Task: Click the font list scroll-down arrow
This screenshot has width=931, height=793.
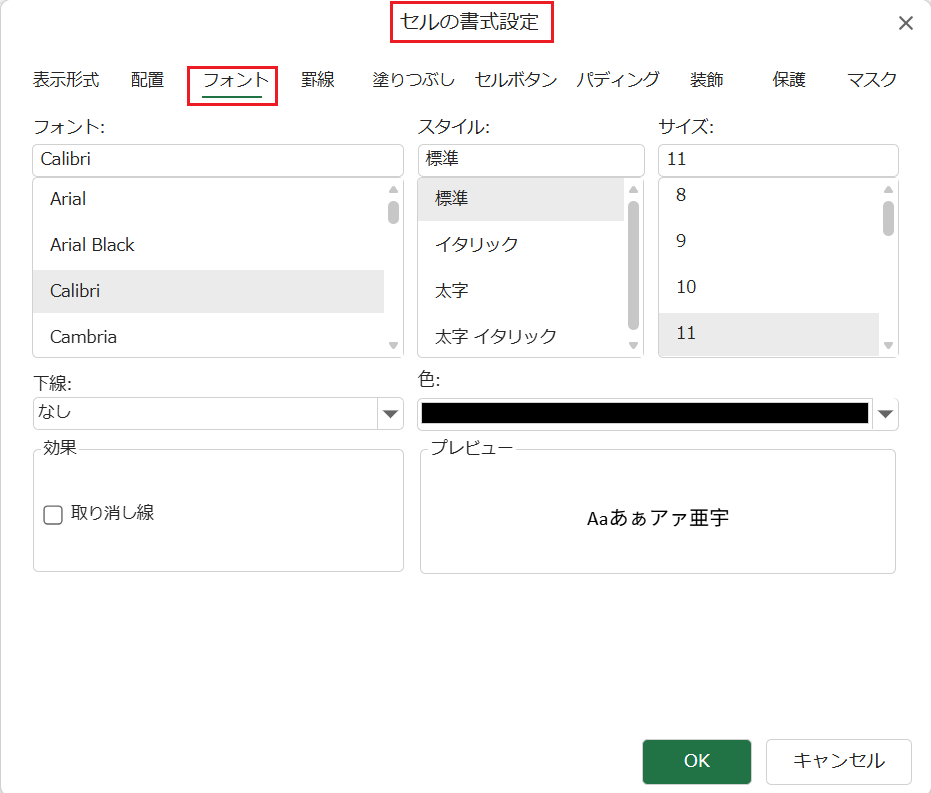Action: [x=393, y=345]
